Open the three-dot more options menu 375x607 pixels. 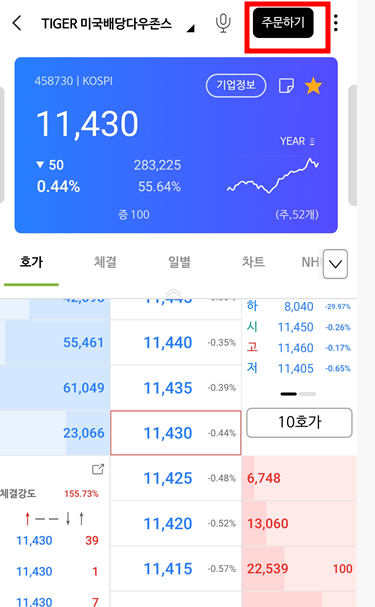pos(336,23)
